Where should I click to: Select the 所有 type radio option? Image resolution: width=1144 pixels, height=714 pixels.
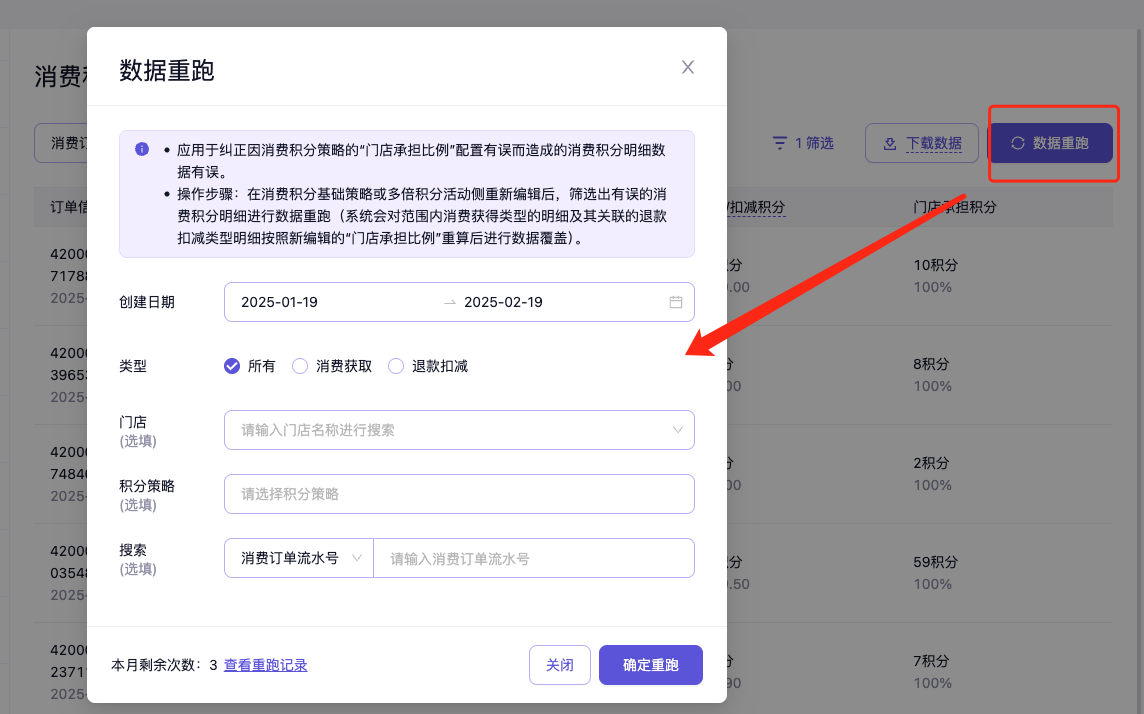coord(232,366)
